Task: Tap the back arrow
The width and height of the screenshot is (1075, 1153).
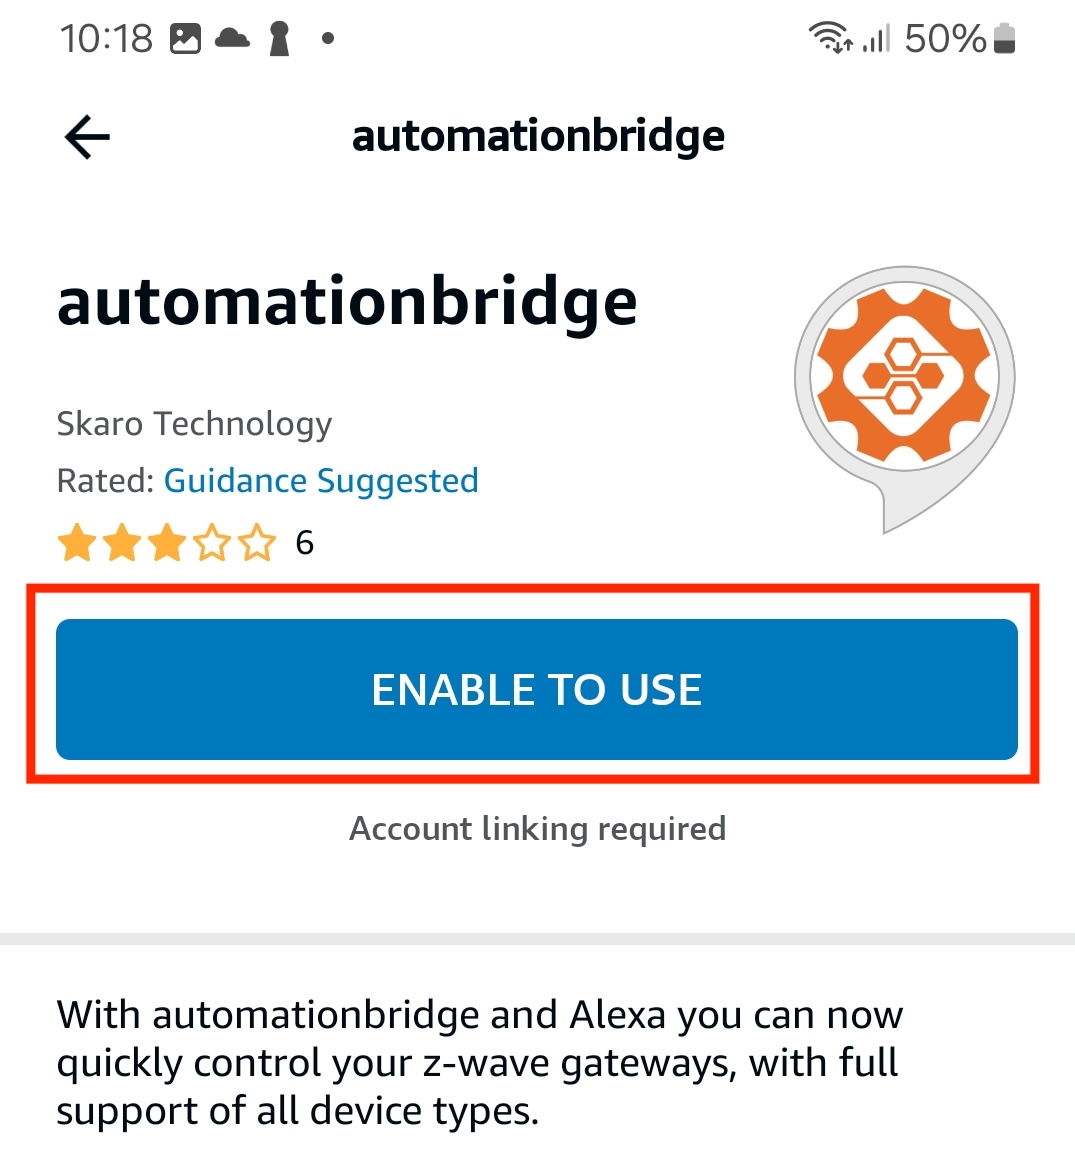Action: click(87, 137)
